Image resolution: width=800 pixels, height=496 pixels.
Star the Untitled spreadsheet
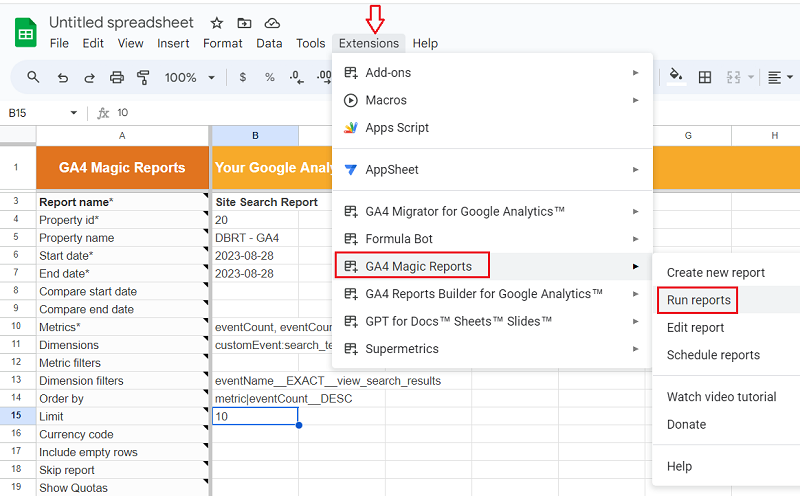coord(217,23)
